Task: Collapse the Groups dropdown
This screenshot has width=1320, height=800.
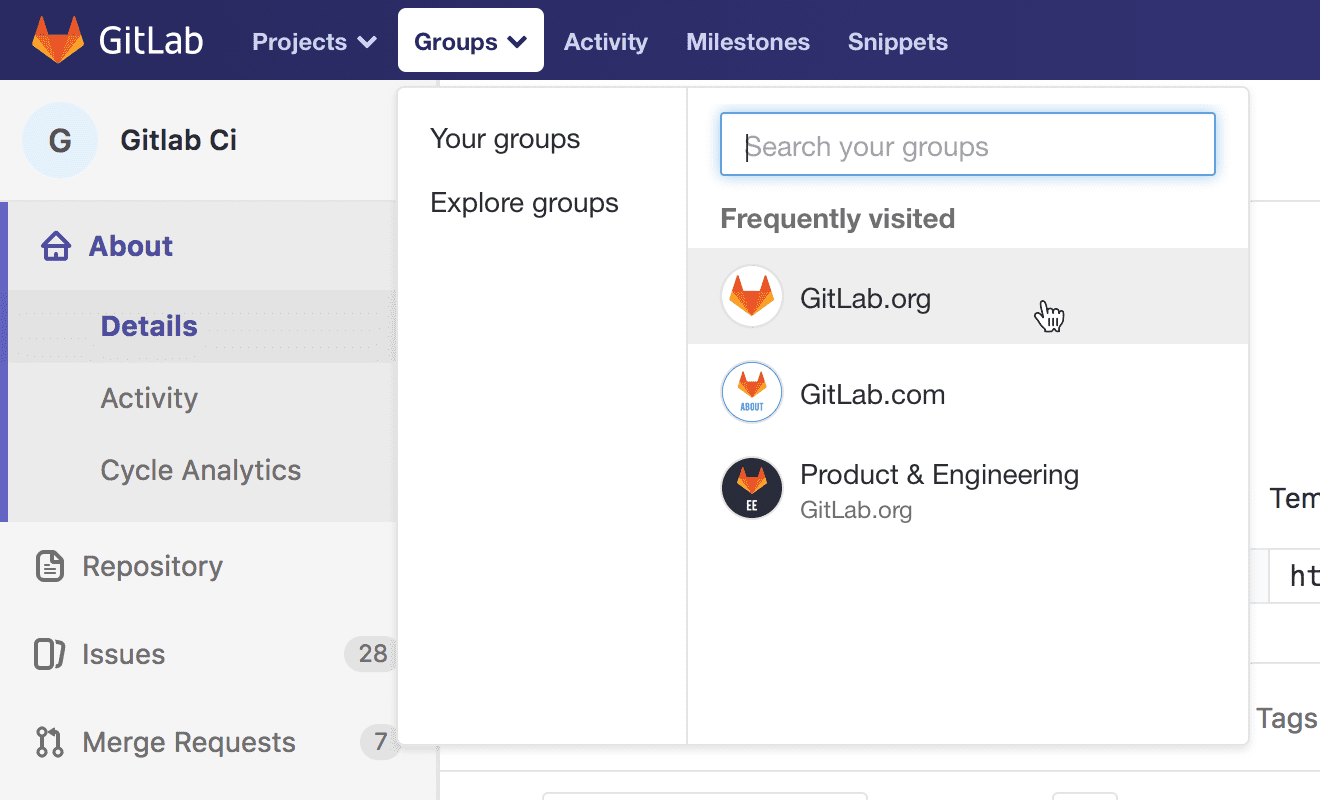Action: (469, 41)
